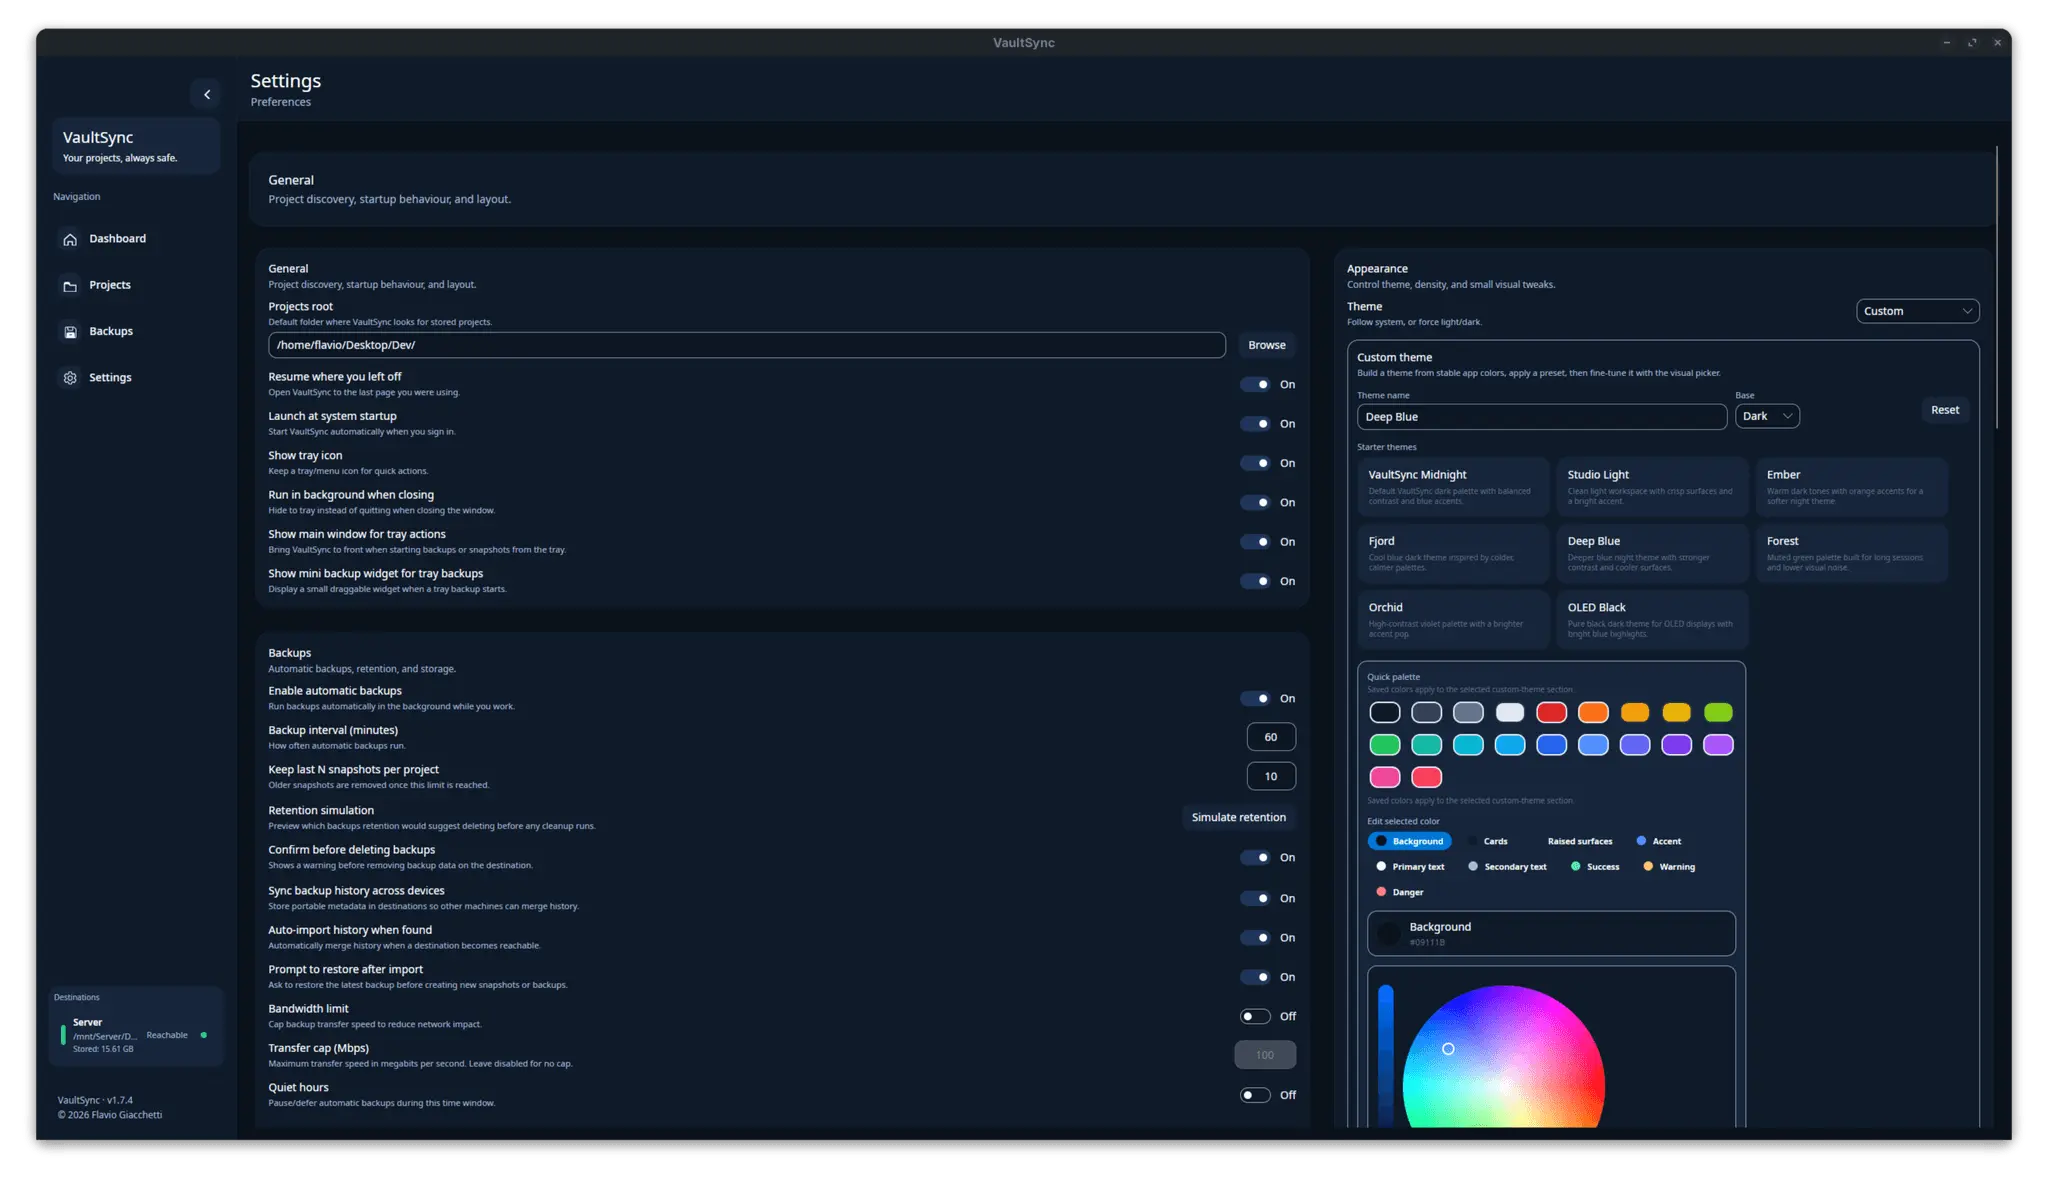Apply the Fjord starter theme

tap(1452, 553)
